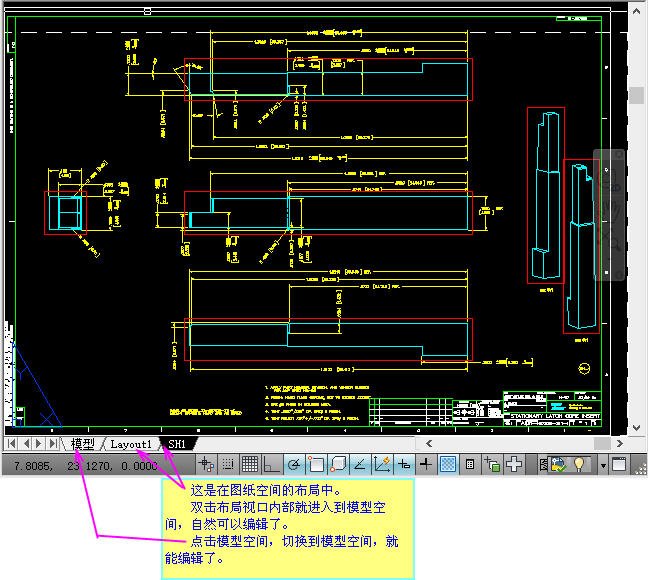Switch to the Layout1 tab
648x580 pixels.
pyautogui.click(x=131, y=443)
